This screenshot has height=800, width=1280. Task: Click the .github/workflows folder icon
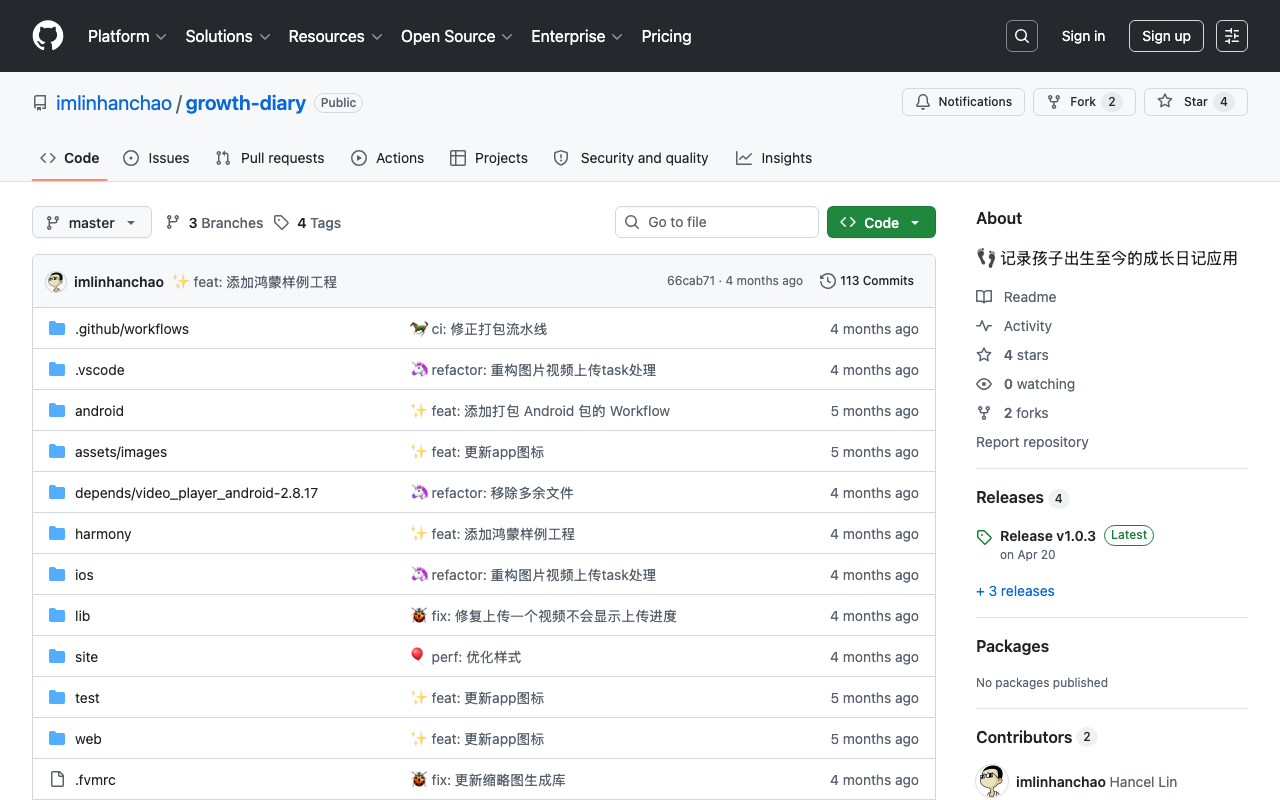coord(57,329)
